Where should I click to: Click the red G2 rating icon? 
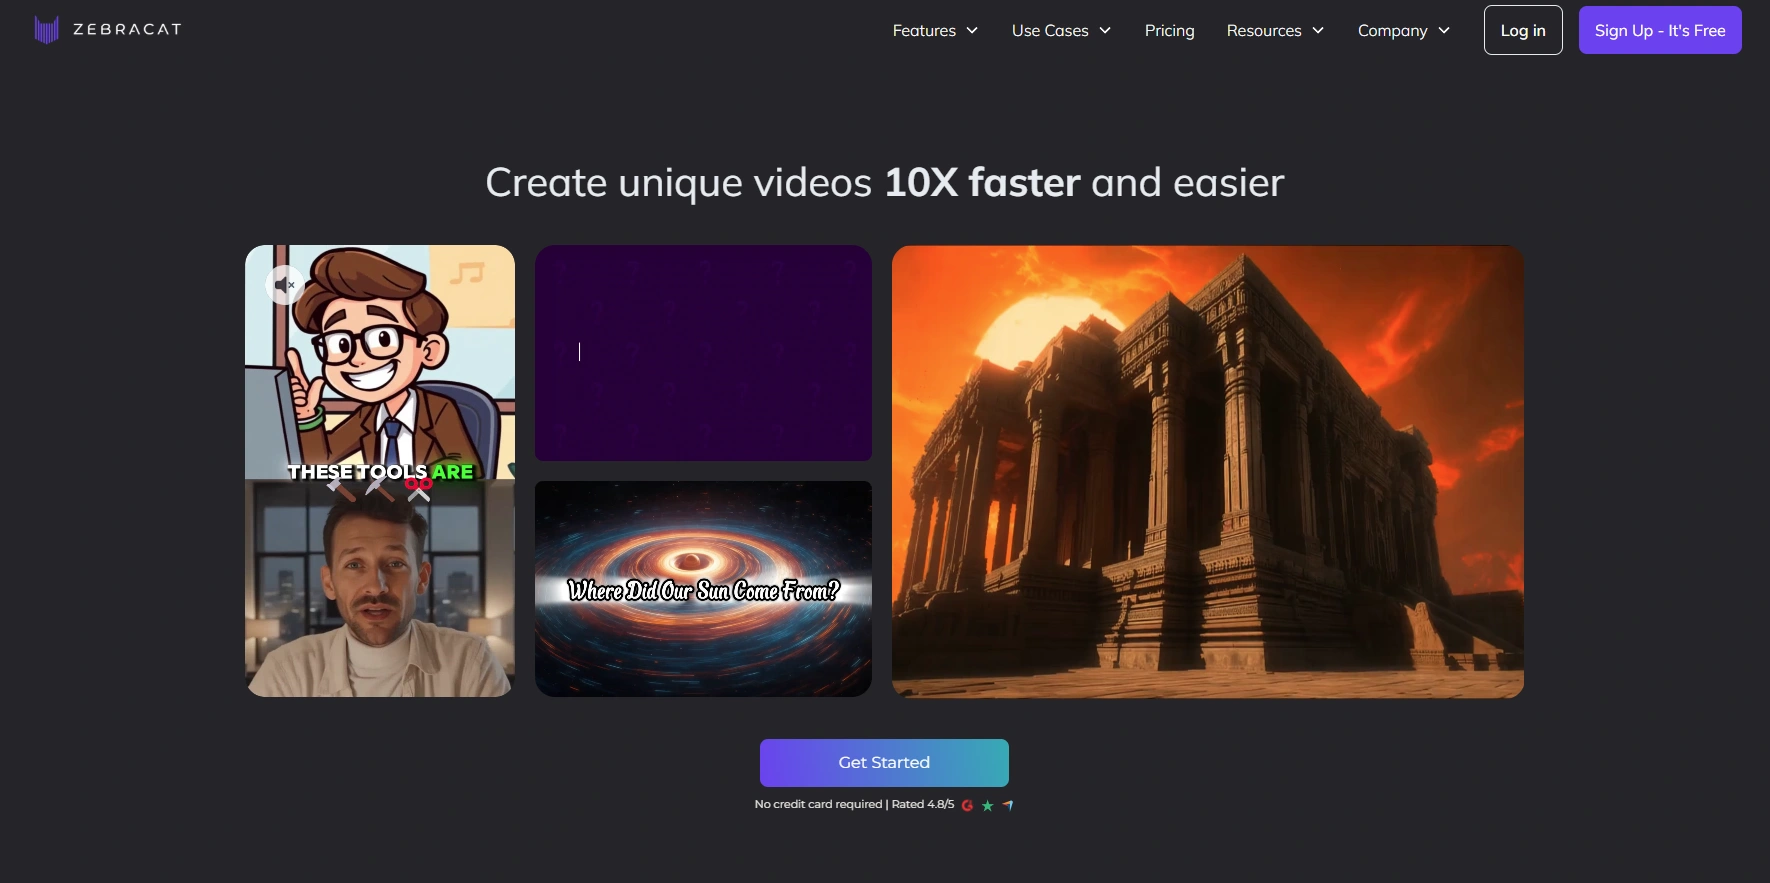pos(967,805)
